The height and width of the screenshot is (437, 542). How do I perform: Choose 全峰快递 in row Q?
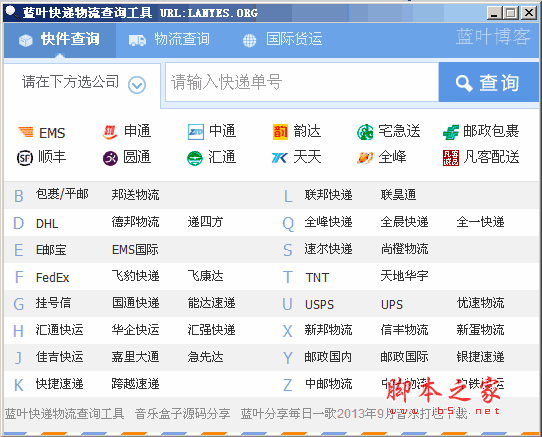(328, 222)
